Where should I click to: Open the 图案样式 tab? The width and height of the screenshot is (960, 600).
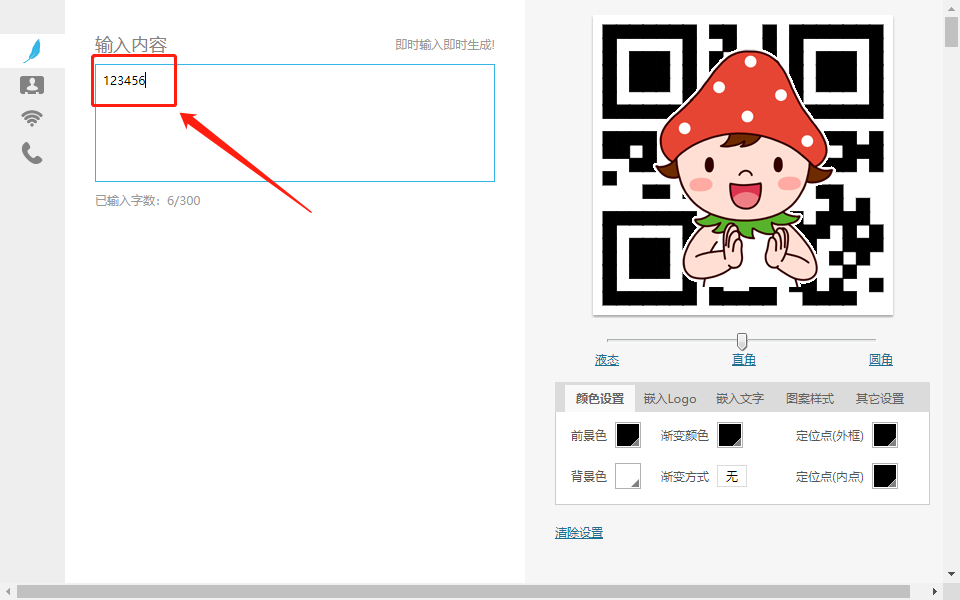coord(810,398)
